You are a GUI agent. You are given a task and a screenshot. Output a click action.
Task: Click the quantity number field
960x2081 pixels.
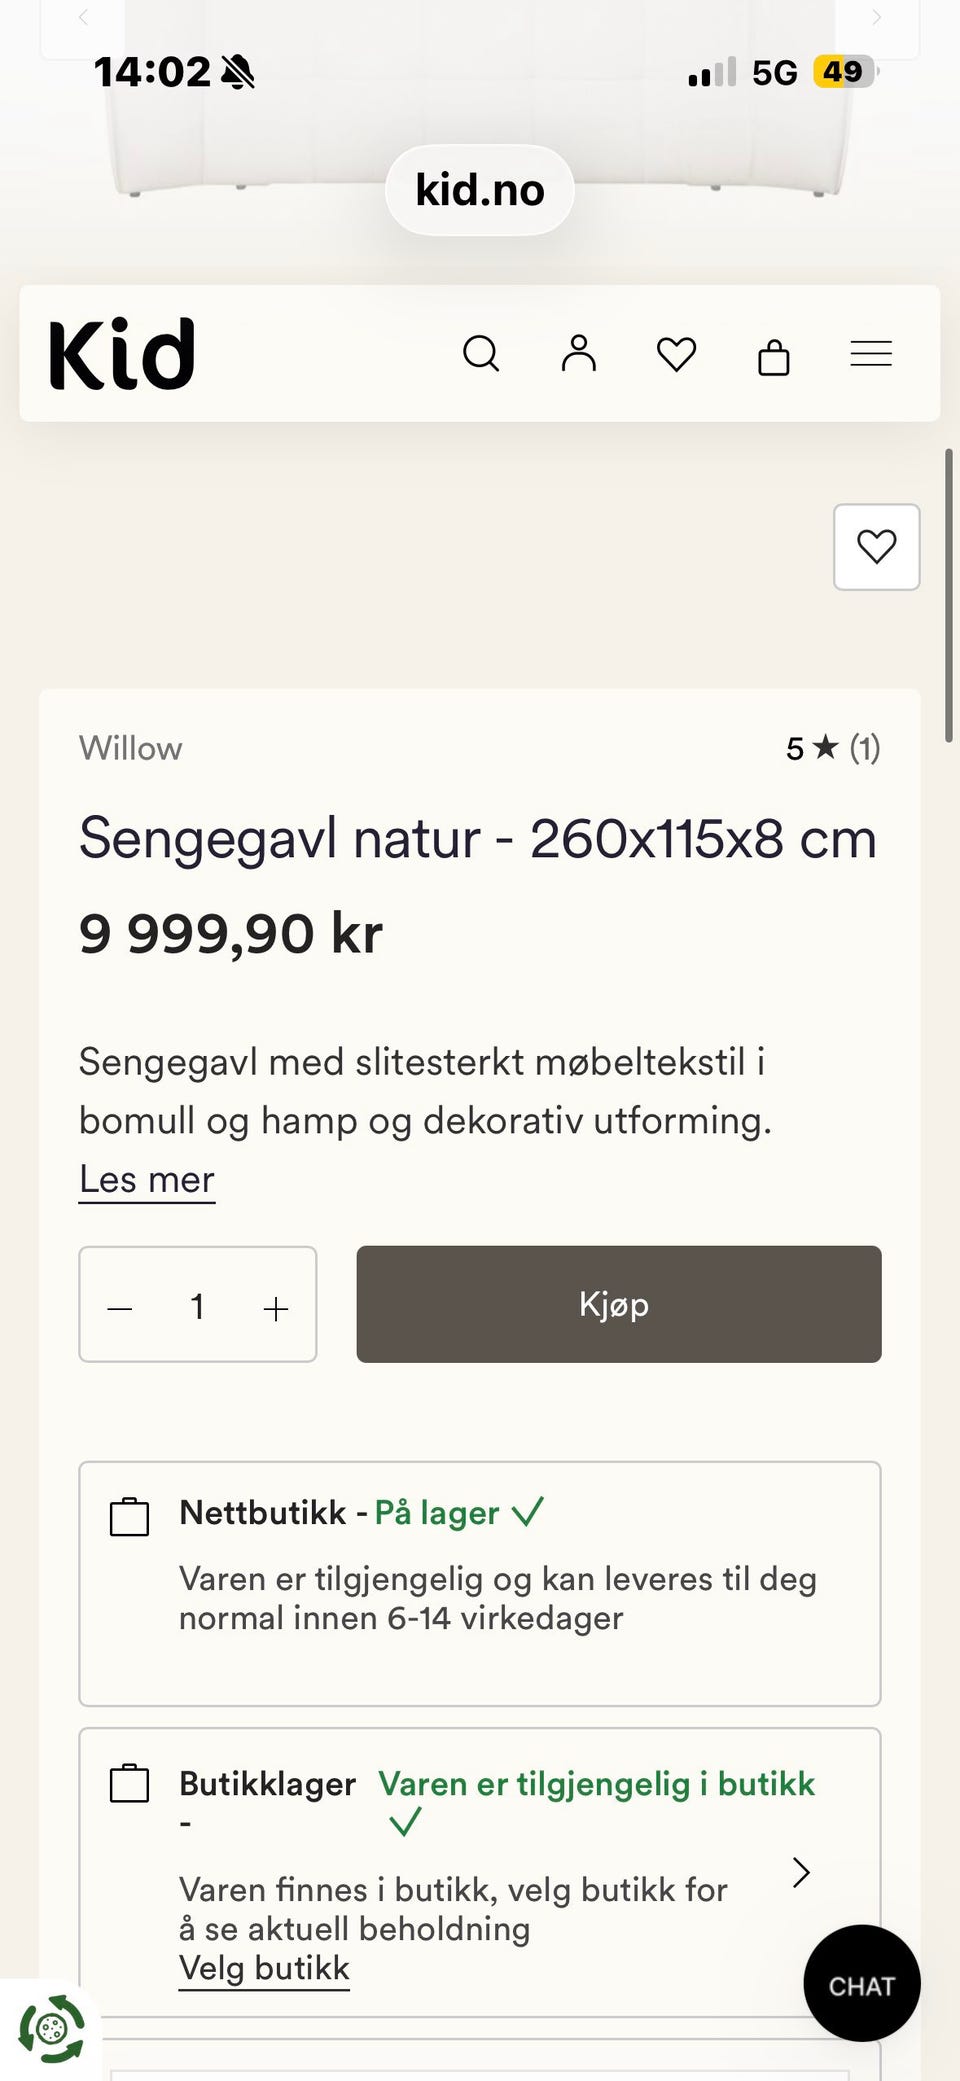pyautogui.click(x=198, y=1306)
